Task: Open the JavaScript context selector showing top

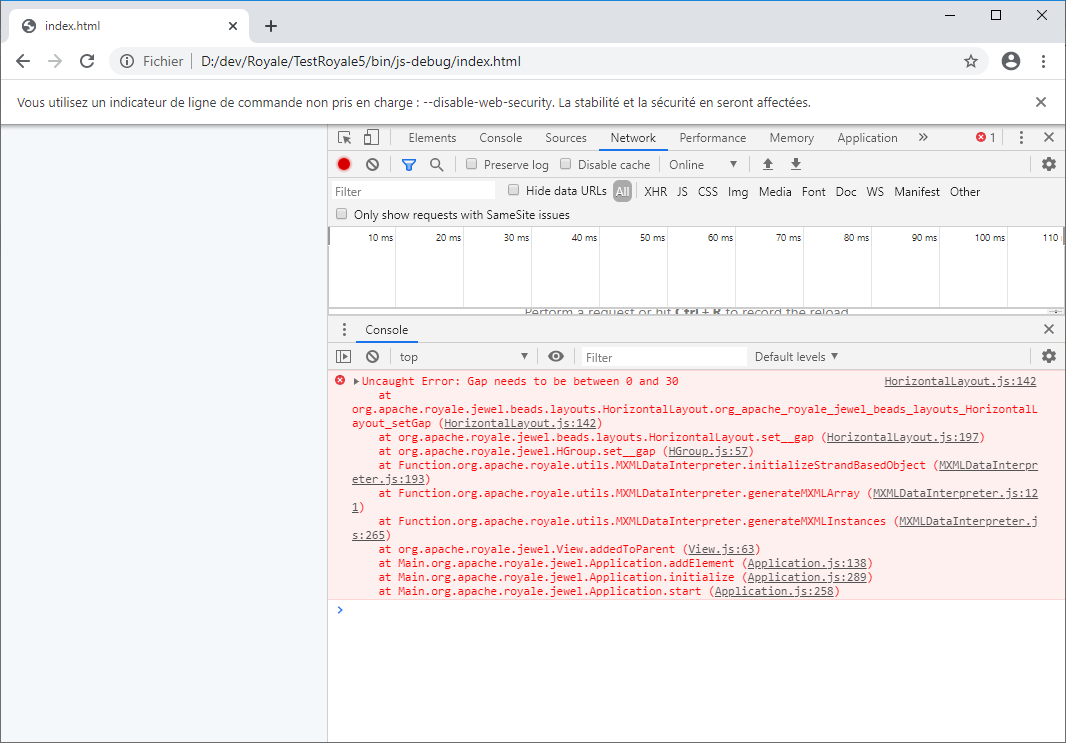Action: coord(463,356)
